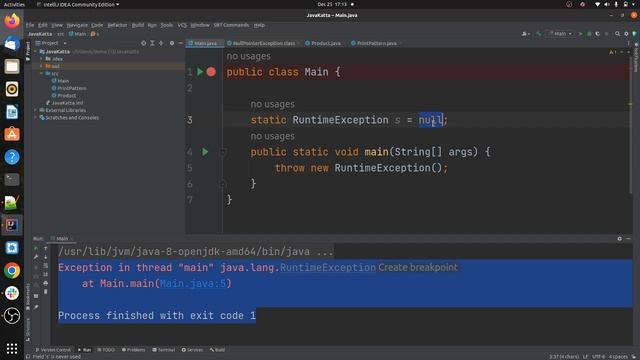640x360 pixels.
Task: Click the clear all trash icon in Run panel
Action: (45, 291)
